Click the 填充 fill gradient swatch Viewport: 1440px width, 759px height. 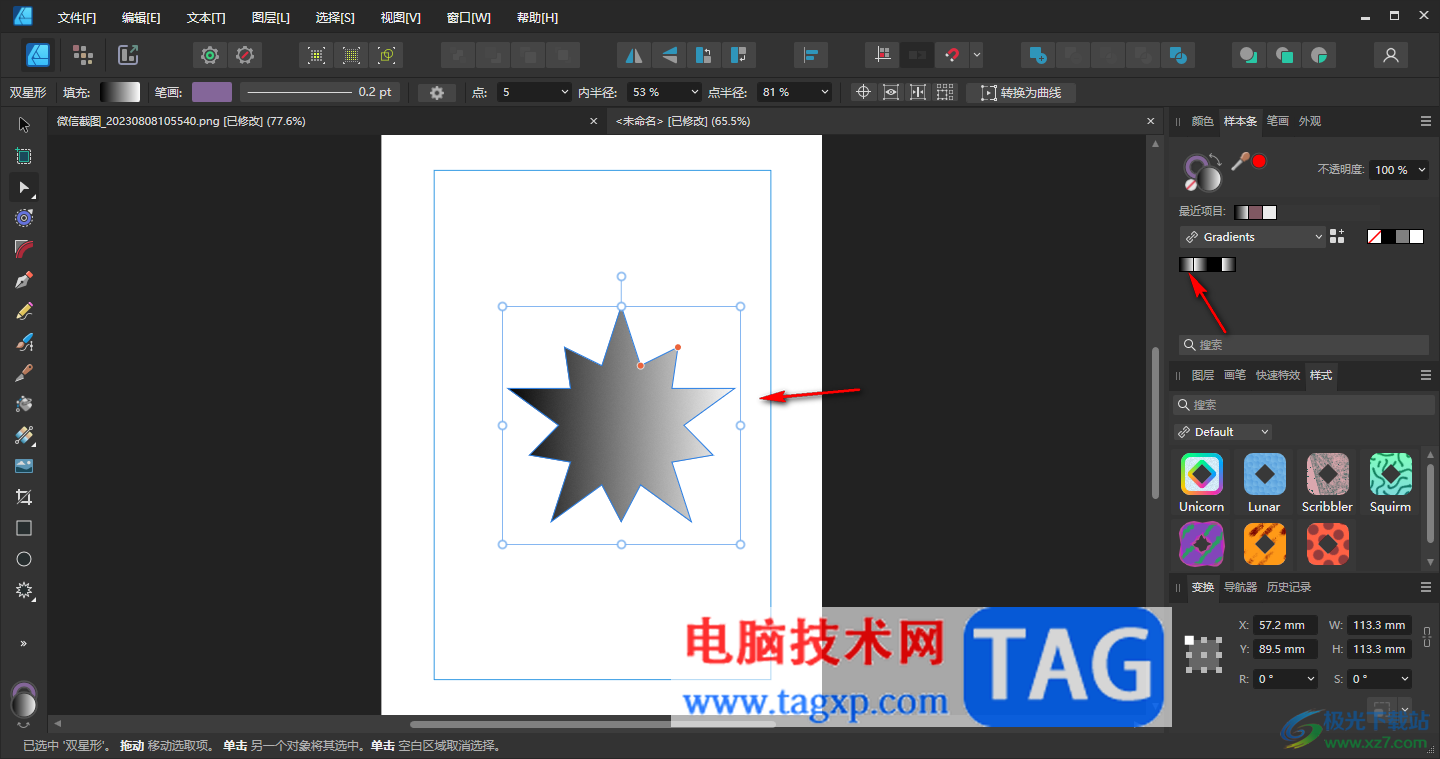[120, 92]
